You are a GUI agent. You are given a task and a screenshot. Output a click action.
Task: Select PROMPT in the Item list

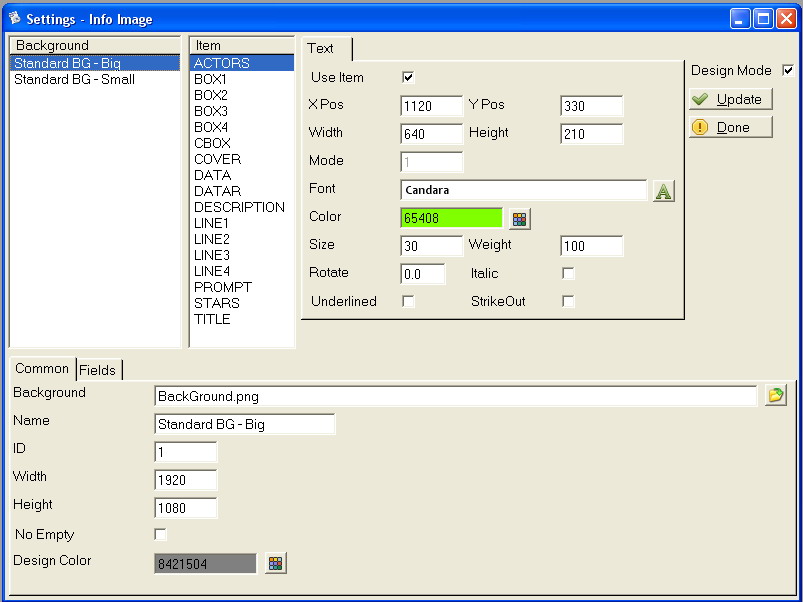pyautogui.click(x=242, y=287)
